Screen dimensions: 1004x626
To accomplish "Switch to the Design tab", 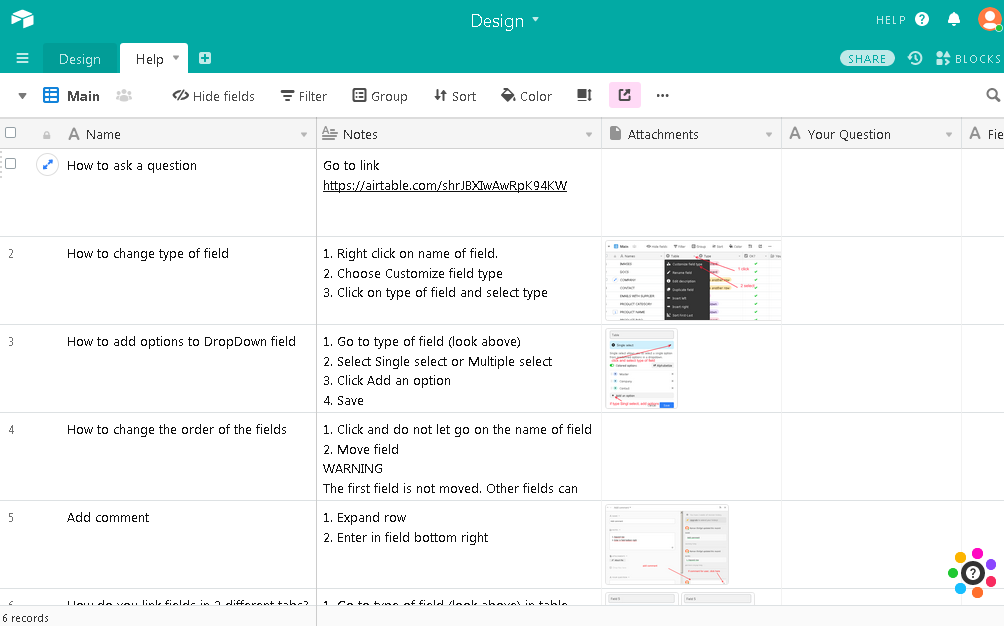I will coord(80,58).
